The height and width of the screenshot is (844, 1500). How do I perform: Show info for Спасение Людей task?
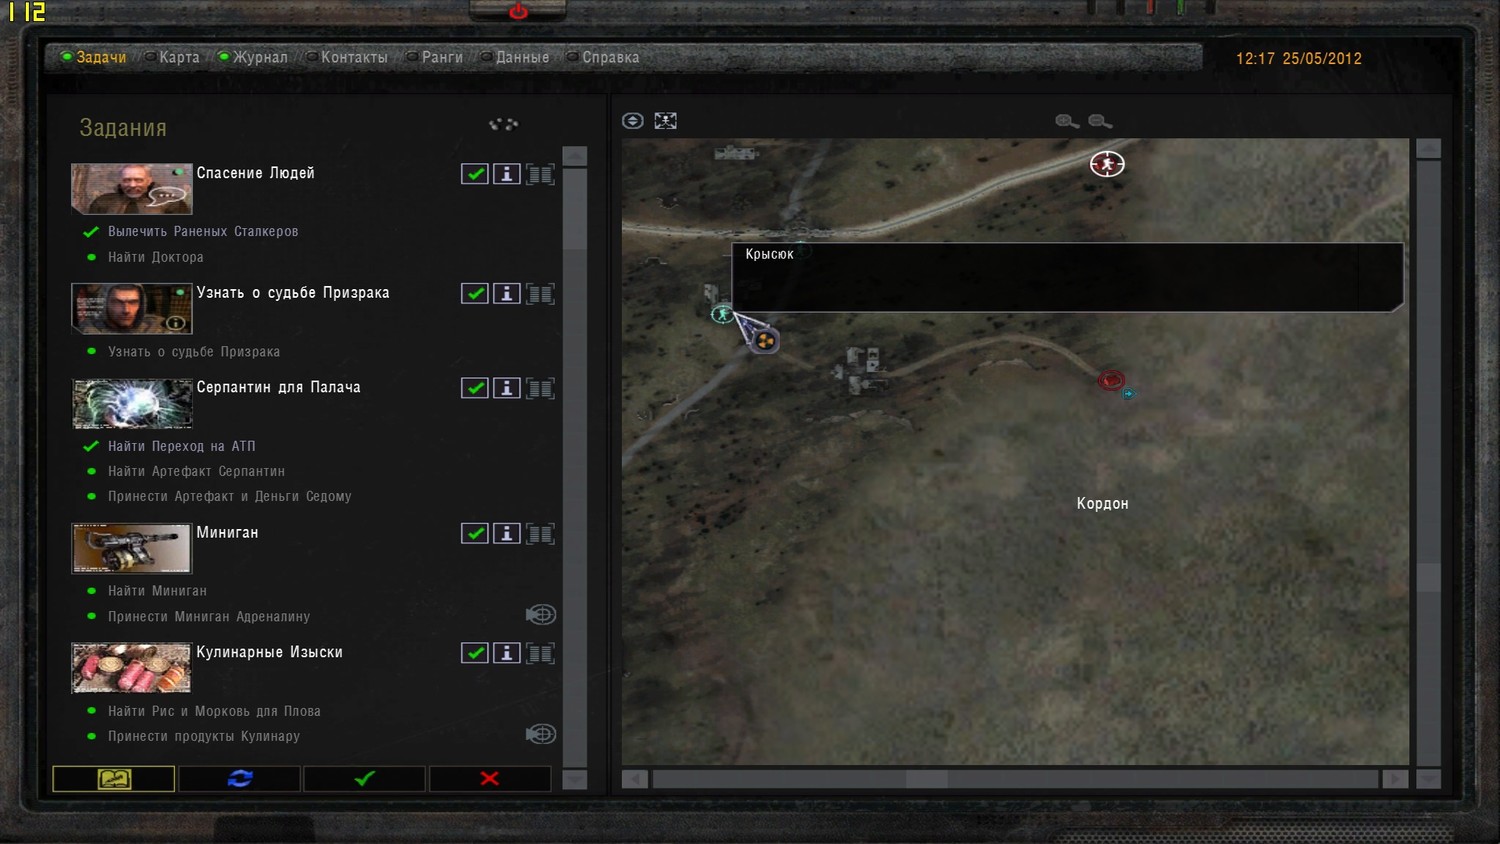[507, 174]
